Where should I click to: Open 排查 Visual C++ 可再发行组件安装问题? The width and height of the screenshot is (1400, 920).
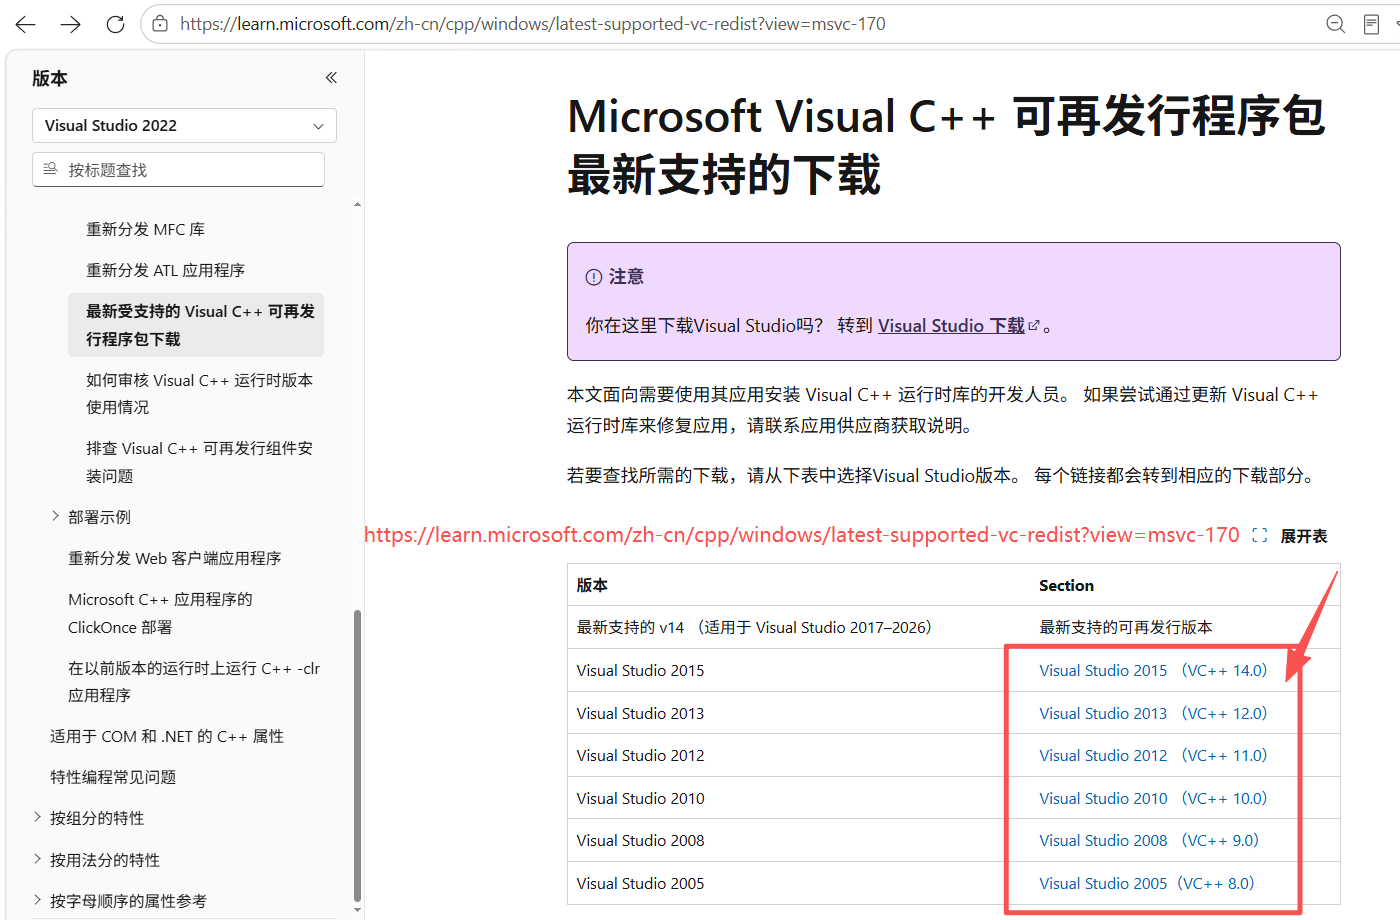click(x=200, y=462)
